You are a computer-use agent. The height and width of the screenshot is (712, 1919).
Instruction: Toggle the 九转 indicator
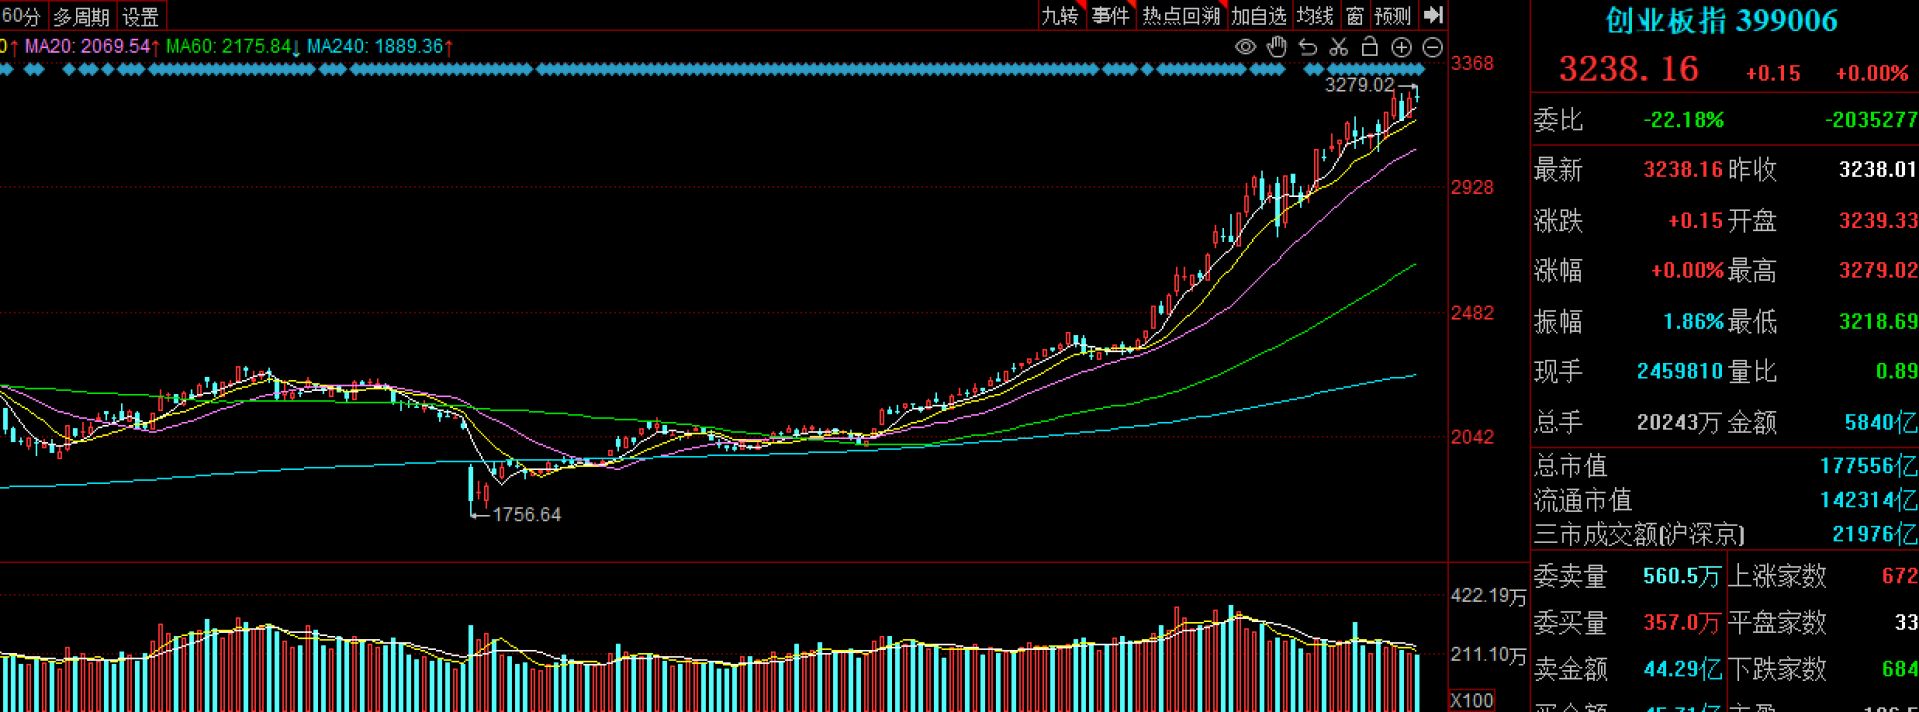tap(1060, 16)
